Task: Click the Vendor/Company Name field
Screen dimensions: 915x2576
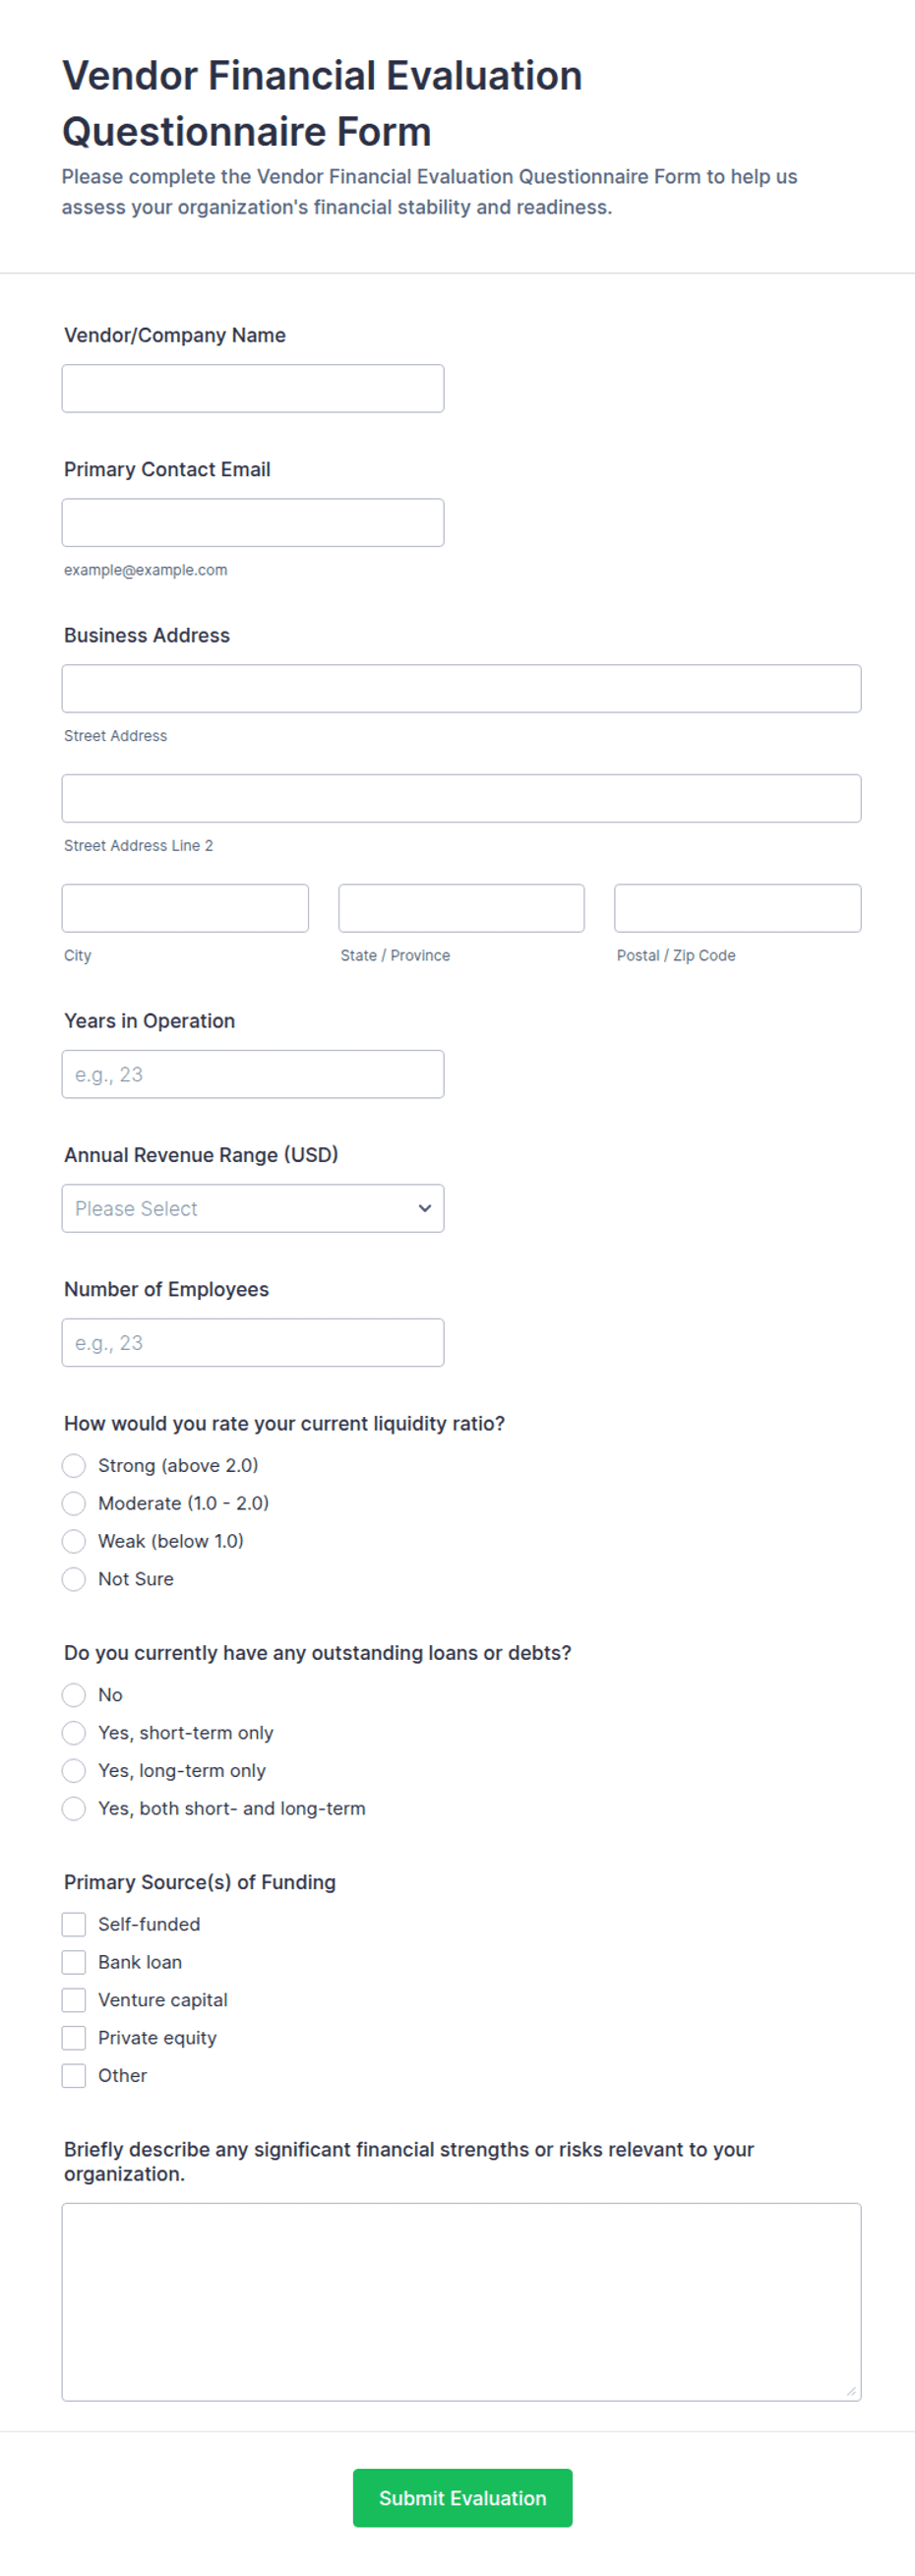Action: click(253, 388)
